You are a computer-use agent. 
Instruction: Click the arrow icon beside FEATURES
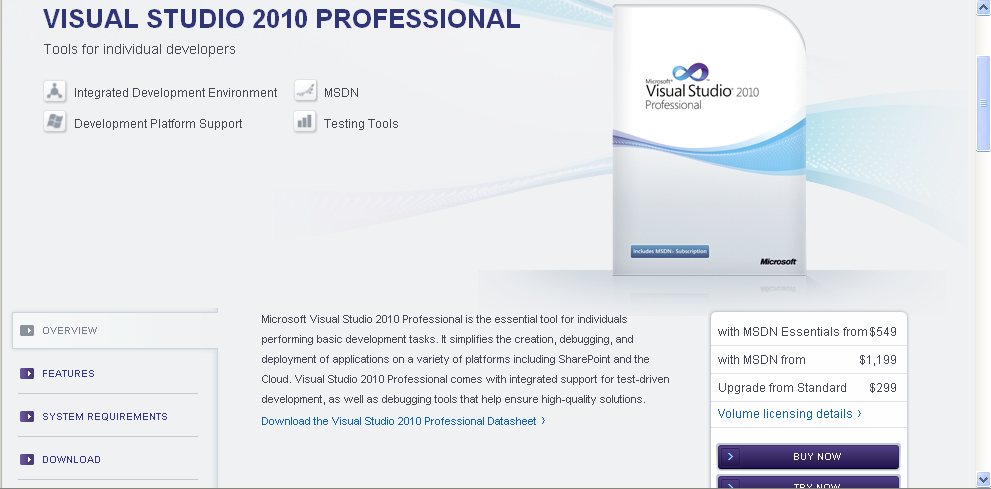(x=27, y=373)
